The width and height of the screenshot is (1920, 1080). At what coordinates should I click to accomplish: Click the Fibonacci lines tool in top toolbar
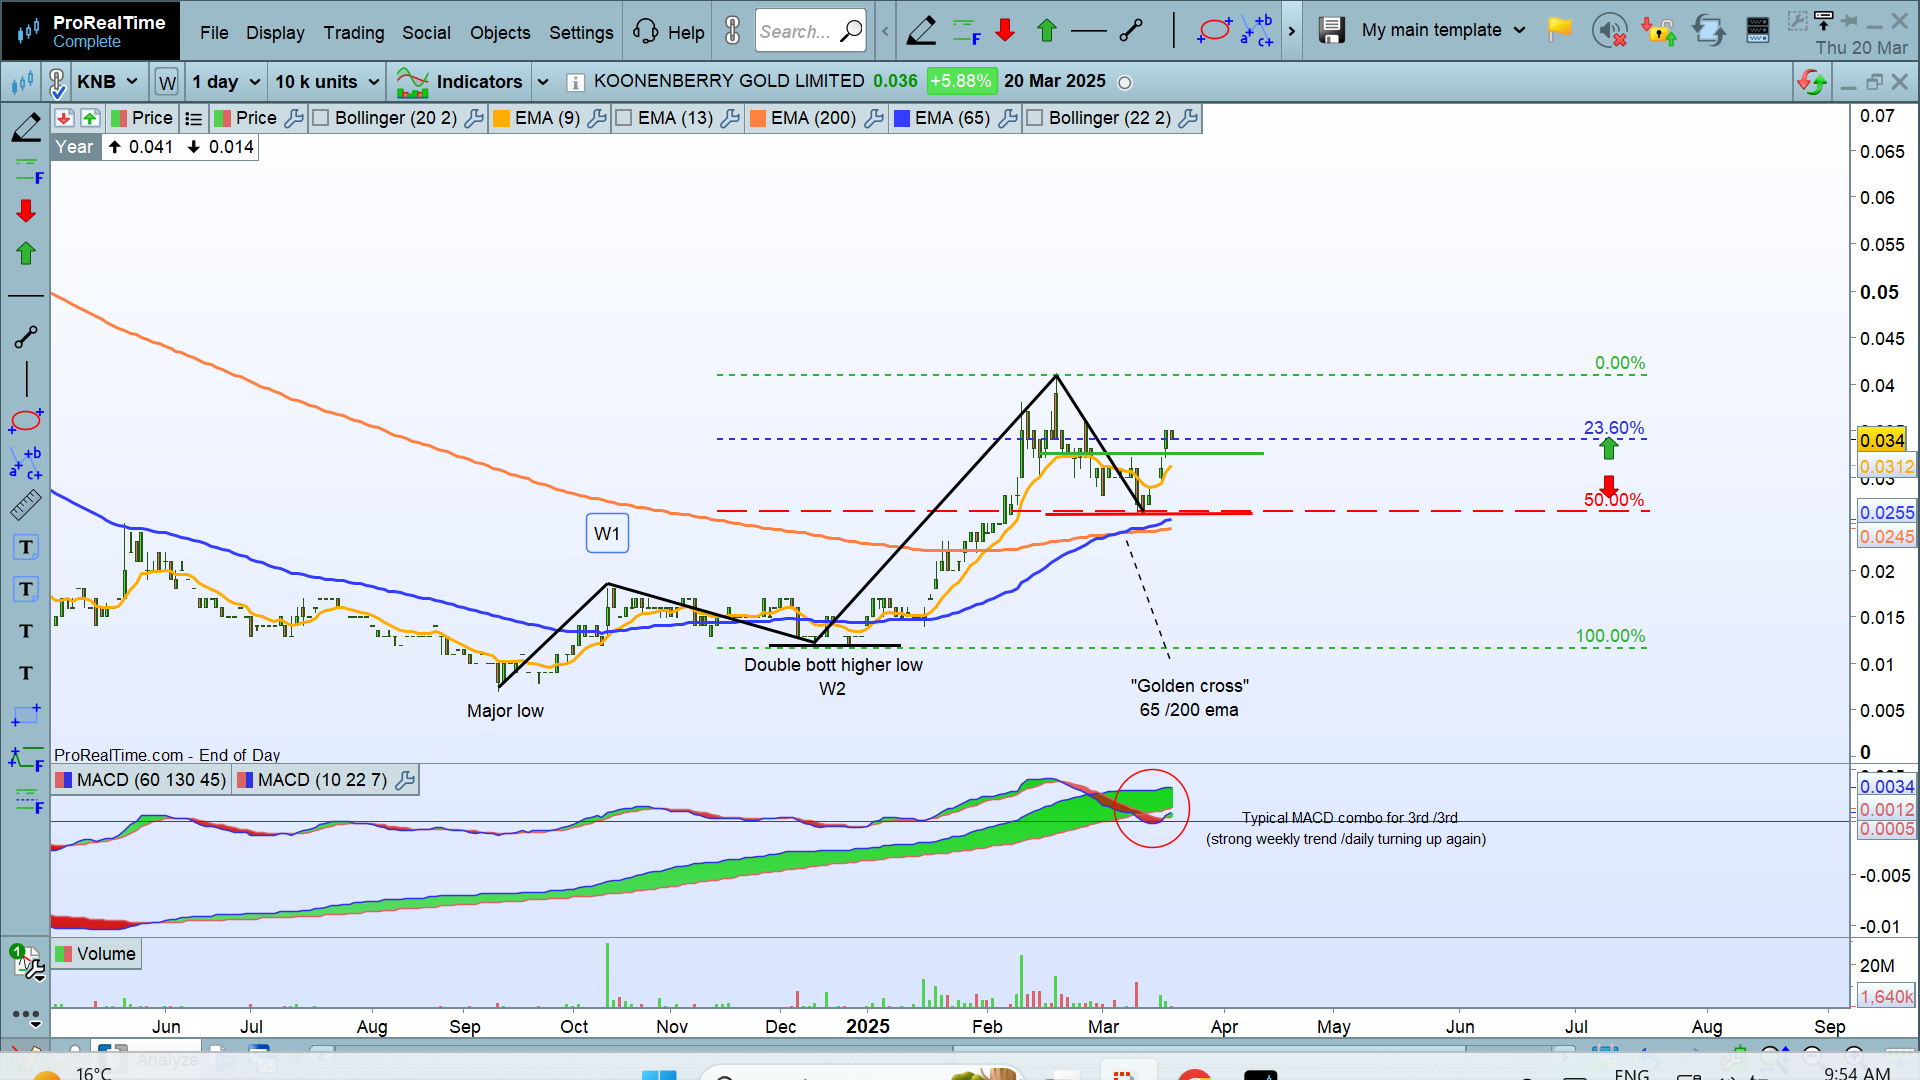pos(966,31)
